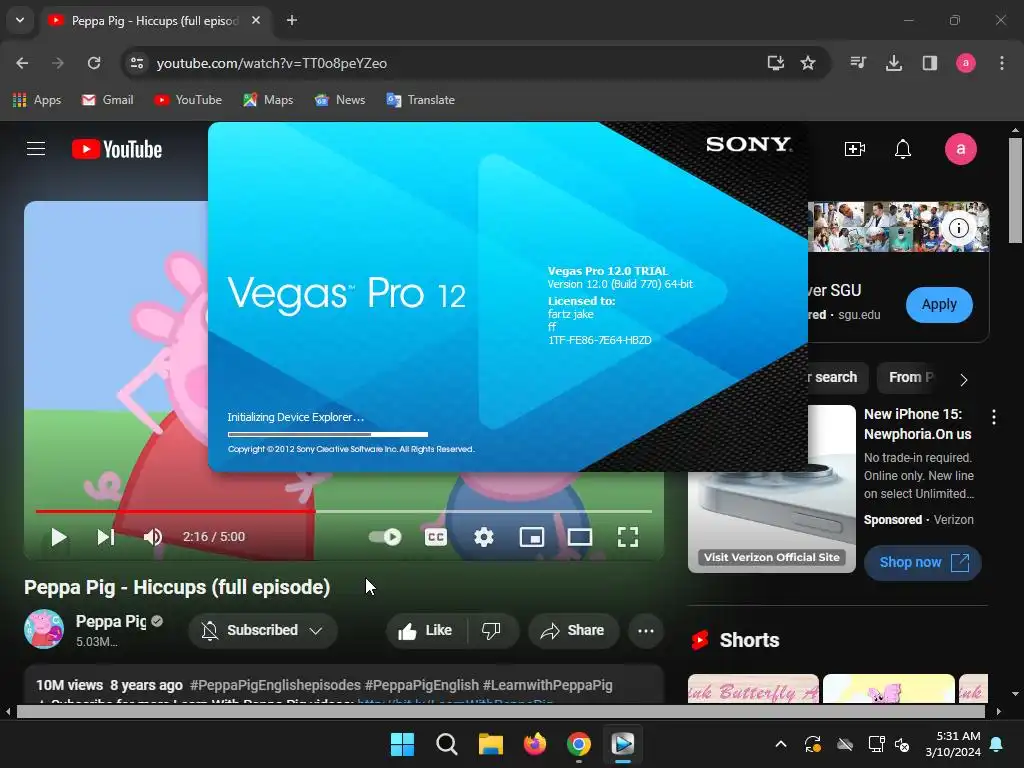Image resolution: width=1024 pixels, height=768 pixels.
Task: Open Chrome three-dot menu
Action: point(1002,63)
